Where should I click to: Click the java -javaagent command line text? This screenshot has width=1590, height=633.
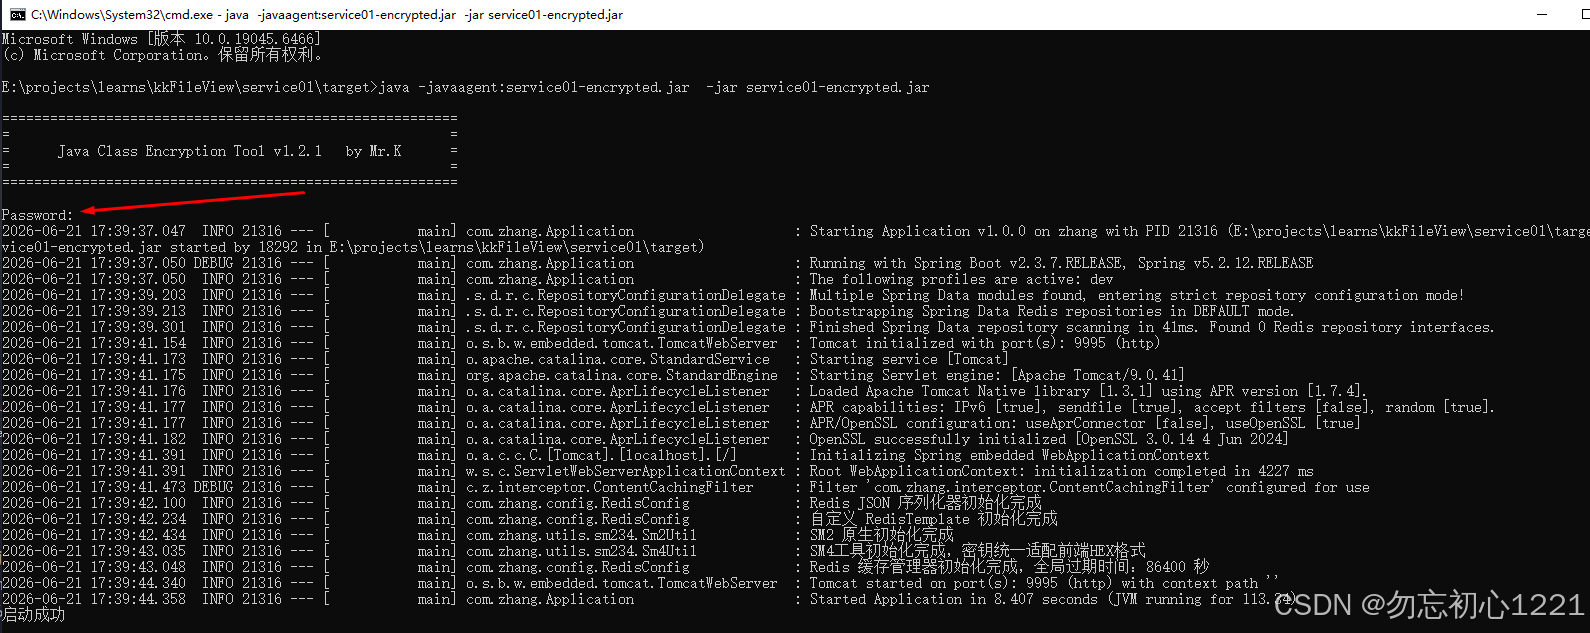[x=654, y=87]
